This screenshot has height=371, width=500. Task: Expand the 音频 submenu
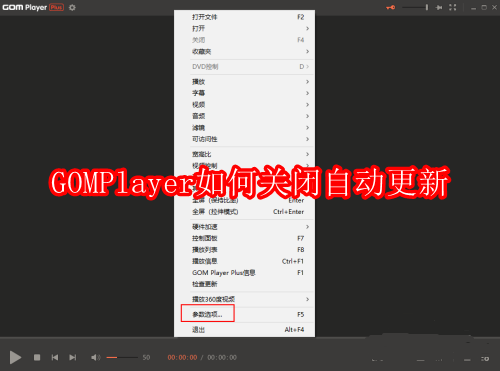[x=244, y=116]
